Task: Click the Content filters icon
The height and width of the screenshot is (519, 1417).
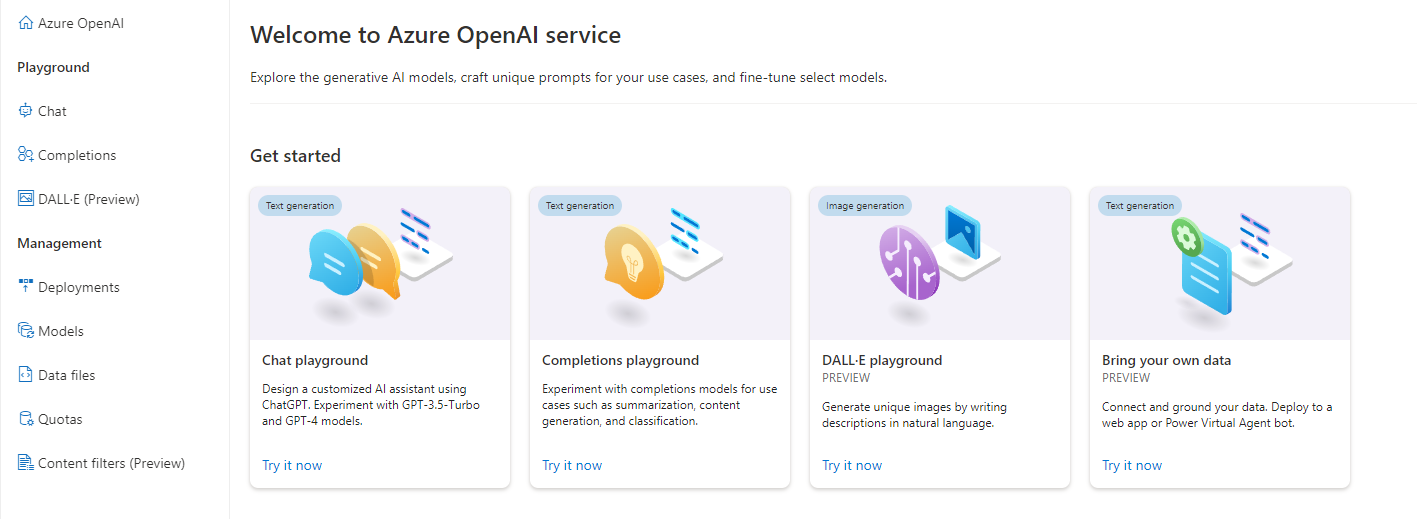Action: coord(26,463)
